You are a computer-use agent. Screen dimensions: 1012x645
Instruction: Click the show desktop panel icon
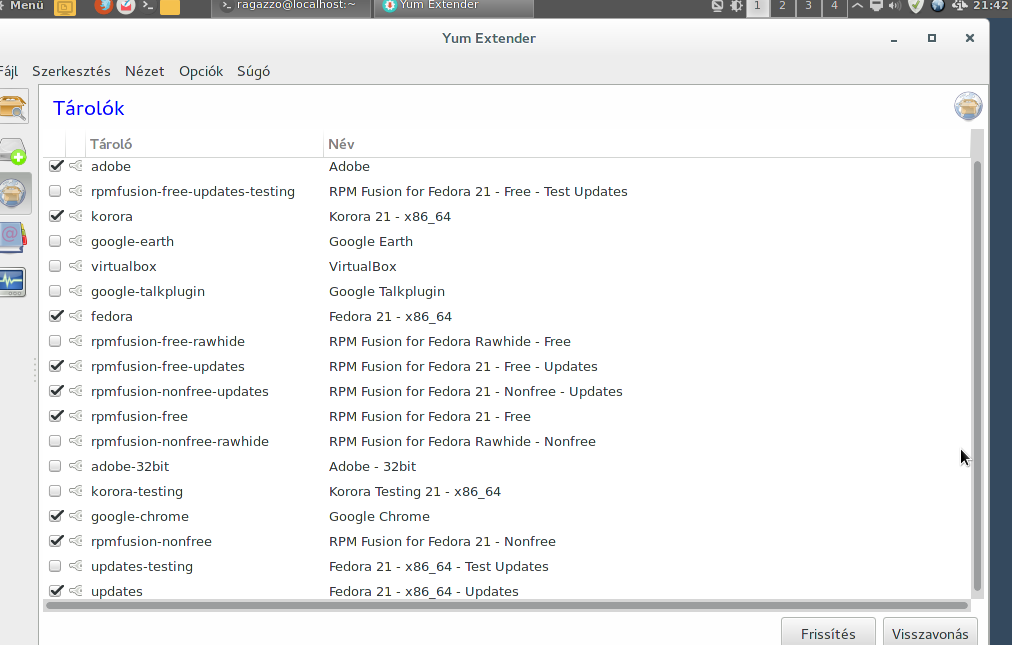tap(65, 7)
